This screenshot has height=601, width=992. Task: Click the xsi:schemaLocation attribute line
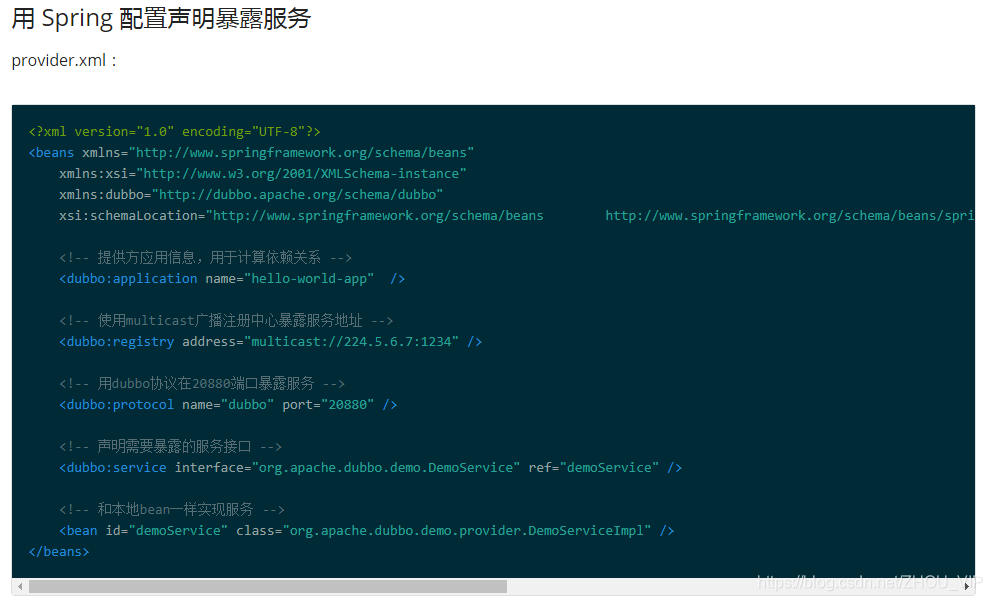pyautogui.click(x=516, y=216)
